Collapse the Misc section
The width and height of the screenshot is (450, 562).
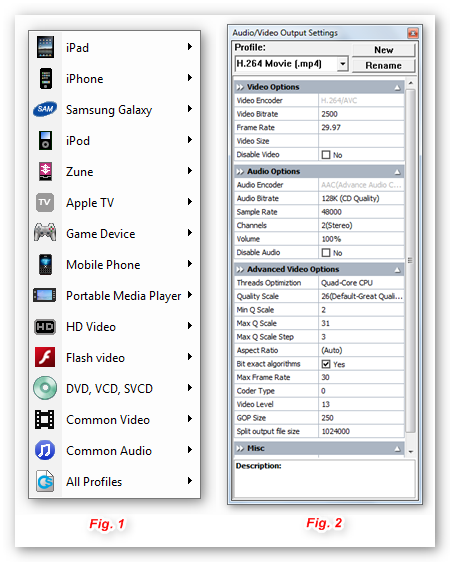click(x=397, y=448)
